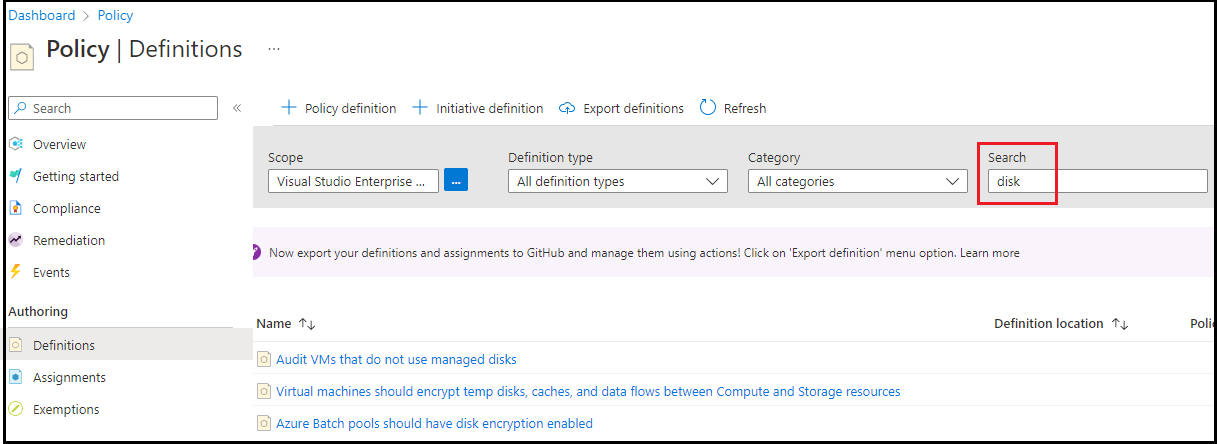Click plus icon for Initiative definition
This screenshot has height=444, width=1217.
(421, 107)
